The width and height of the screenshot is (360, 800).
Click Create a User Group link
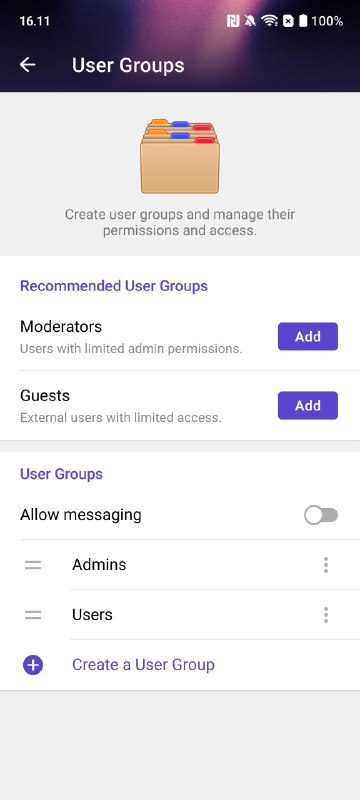tap(143, 665)
